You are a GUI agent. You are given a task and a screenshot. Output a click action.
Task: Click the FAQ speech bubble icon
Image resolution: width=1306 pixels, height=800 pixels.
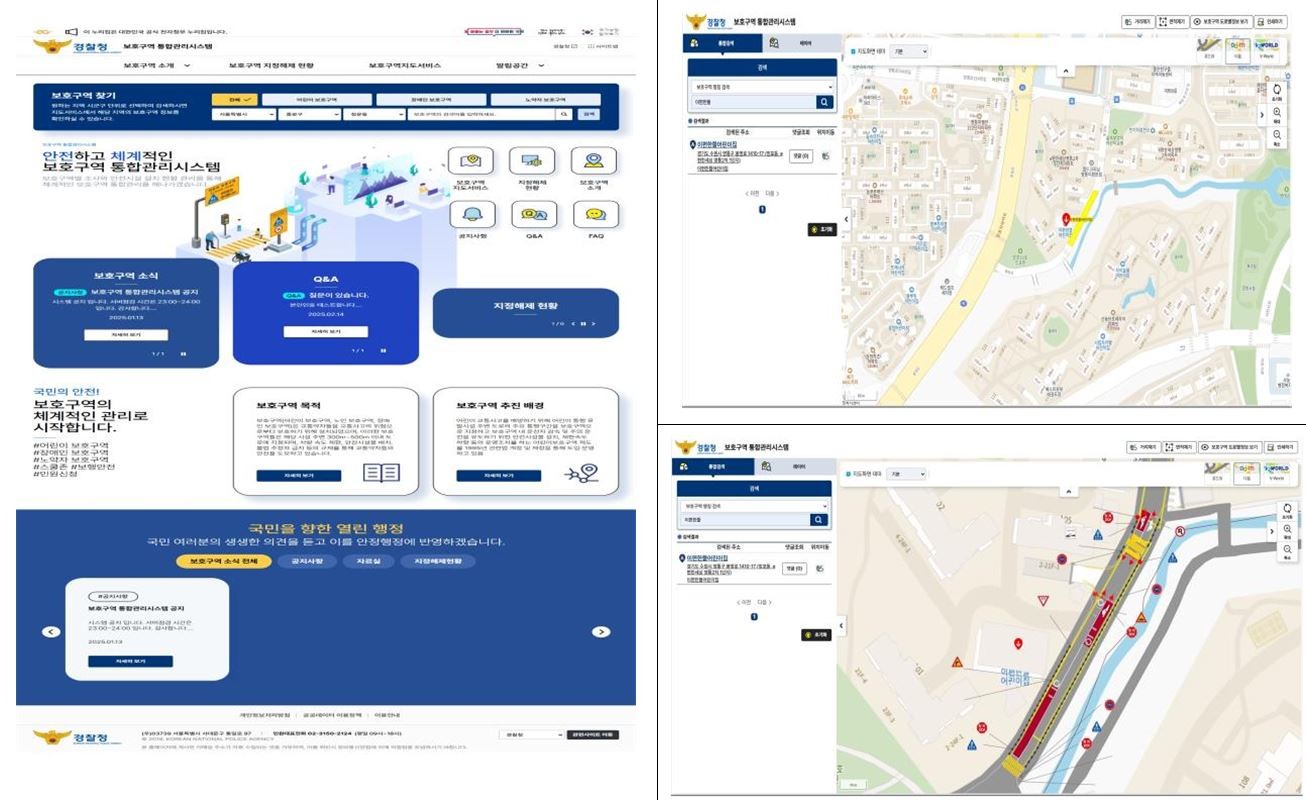pos(595,214)
